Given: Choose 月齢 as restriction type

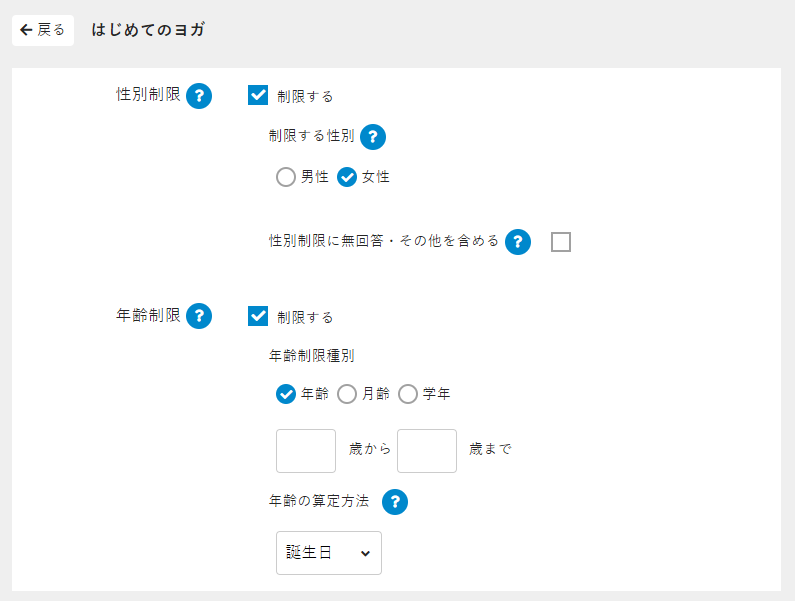Looking at the screenshot, I should pyautogui.click(x=347, y=394).
